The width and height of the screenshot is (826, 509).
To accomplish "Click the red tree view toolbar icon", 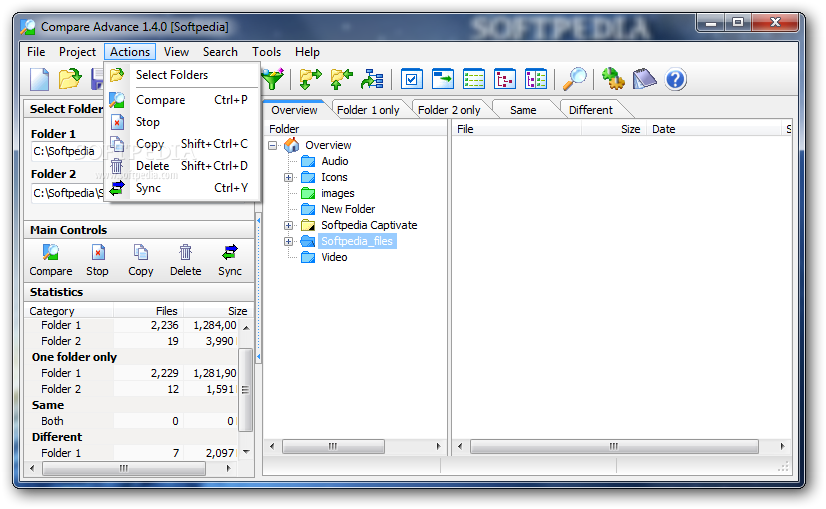I will [505, 79].
